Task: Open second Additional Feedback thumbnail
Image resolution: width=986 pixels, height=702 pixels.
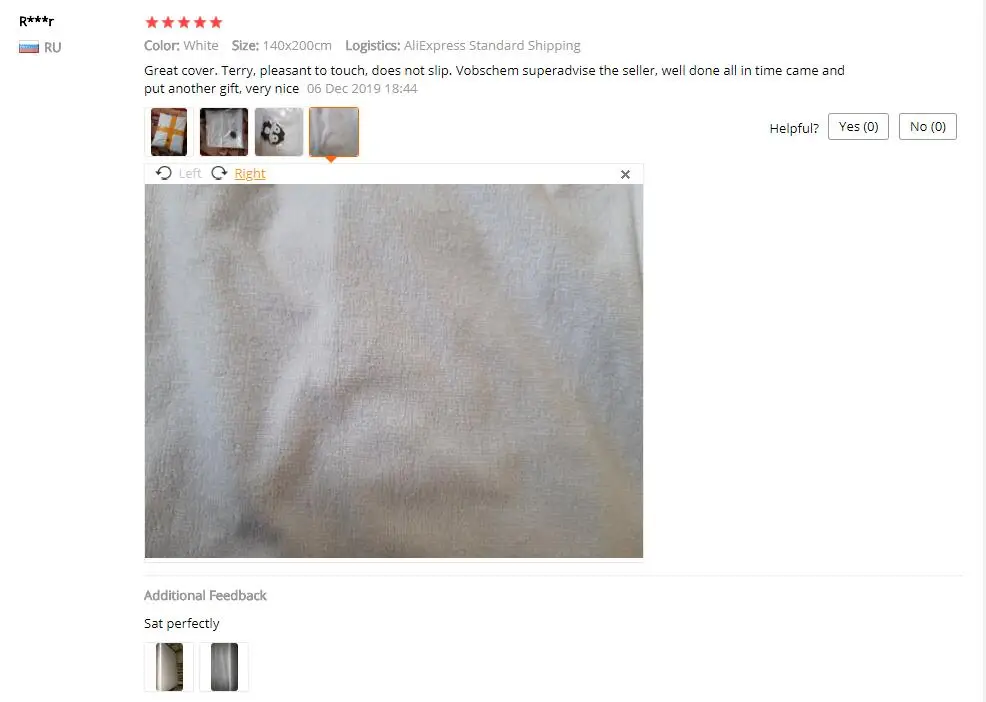Action: pyautogui.click(x=224, y=667)
